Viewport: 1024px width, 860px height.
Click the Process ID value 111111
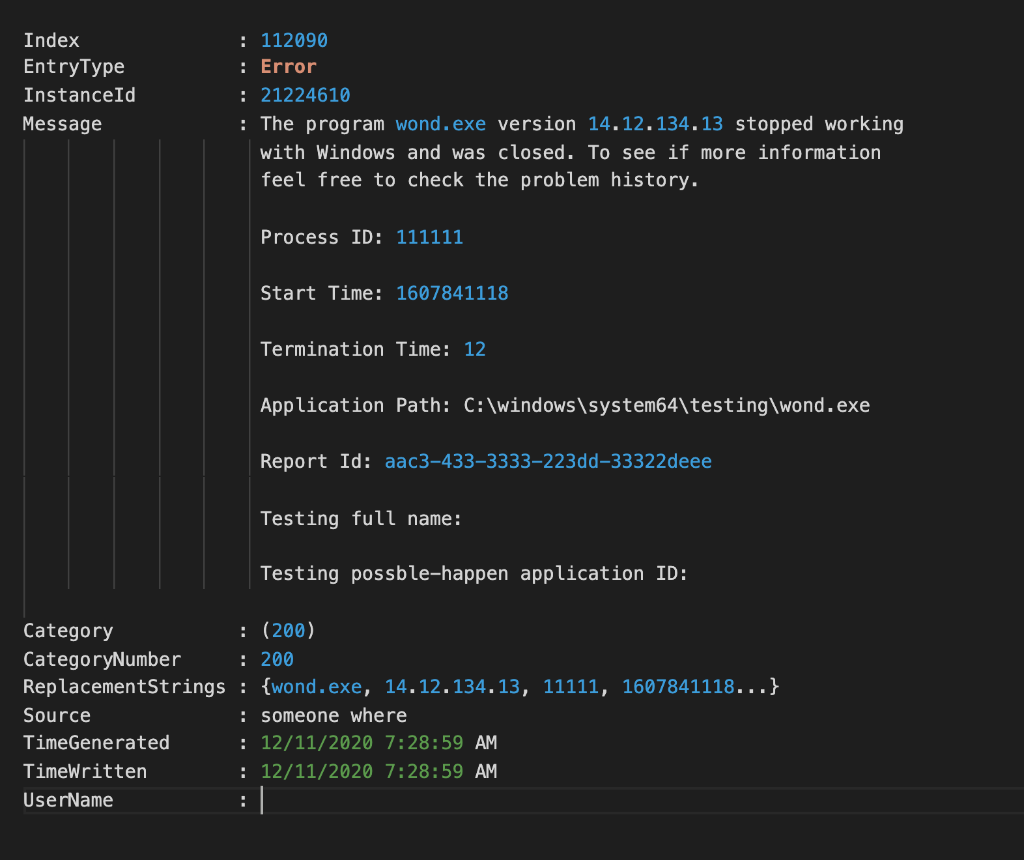429,237
